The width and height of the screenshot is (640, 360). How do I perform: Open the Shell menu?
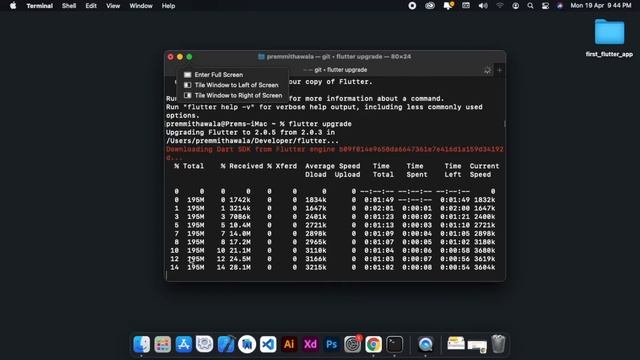(69, 6)
